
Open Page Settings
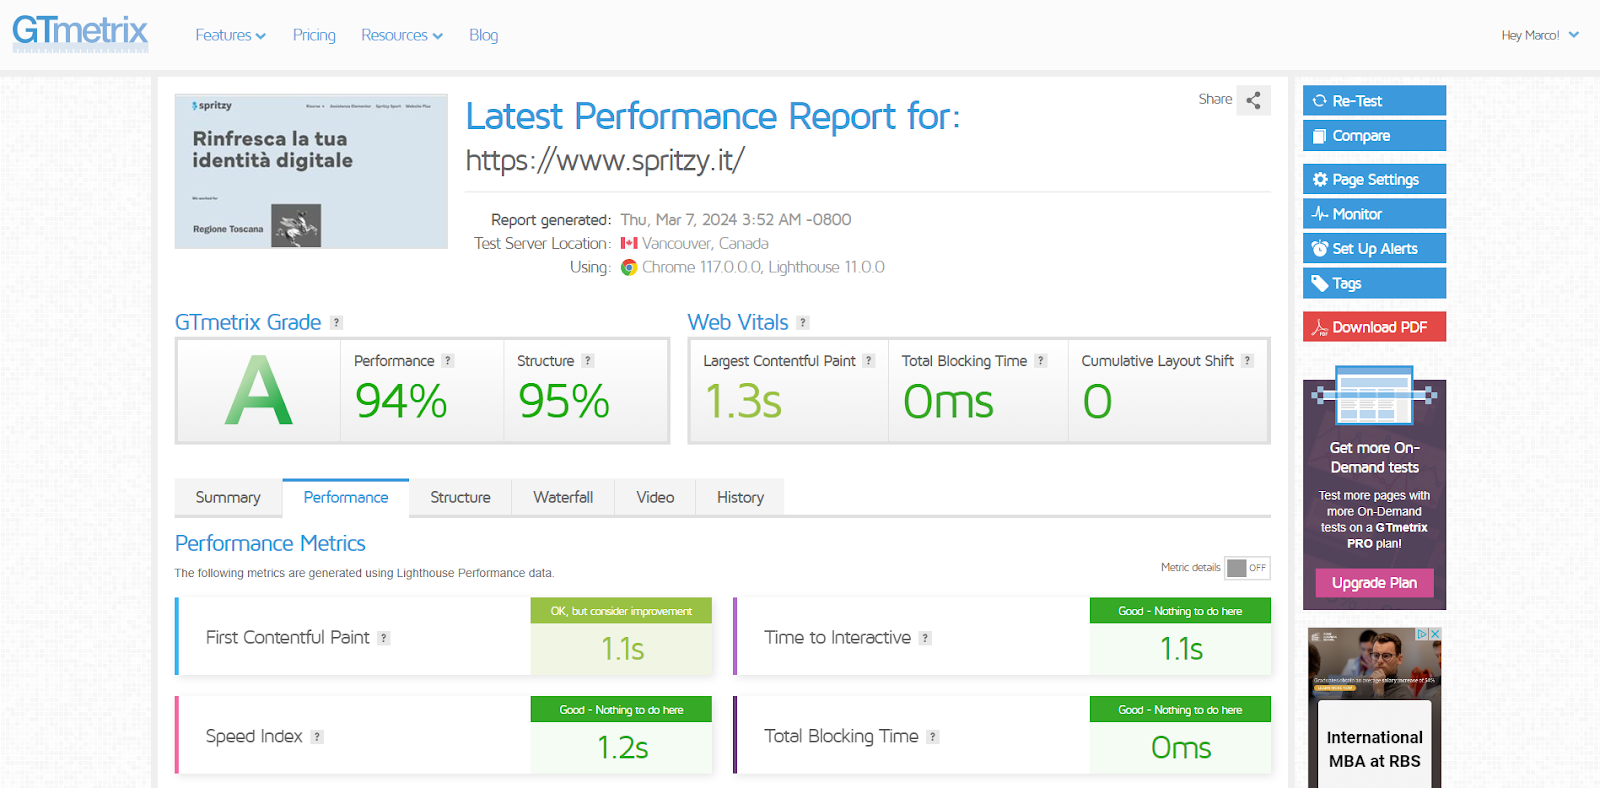point(1374,180)
